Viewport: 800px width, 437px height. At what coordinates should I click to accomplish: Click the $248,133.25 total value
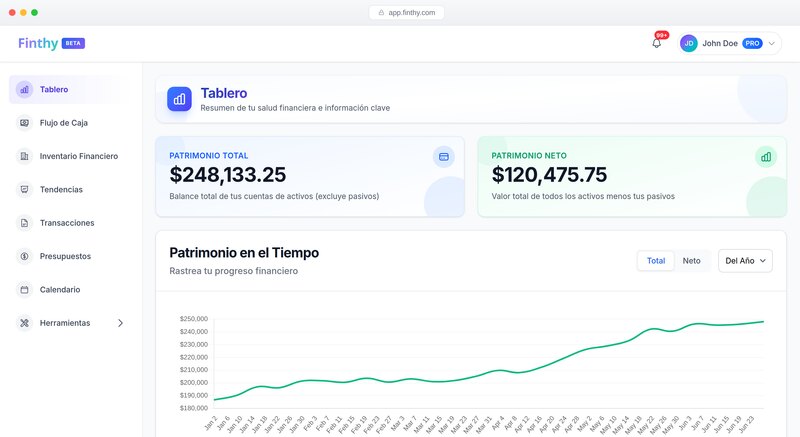coord(228,175)
